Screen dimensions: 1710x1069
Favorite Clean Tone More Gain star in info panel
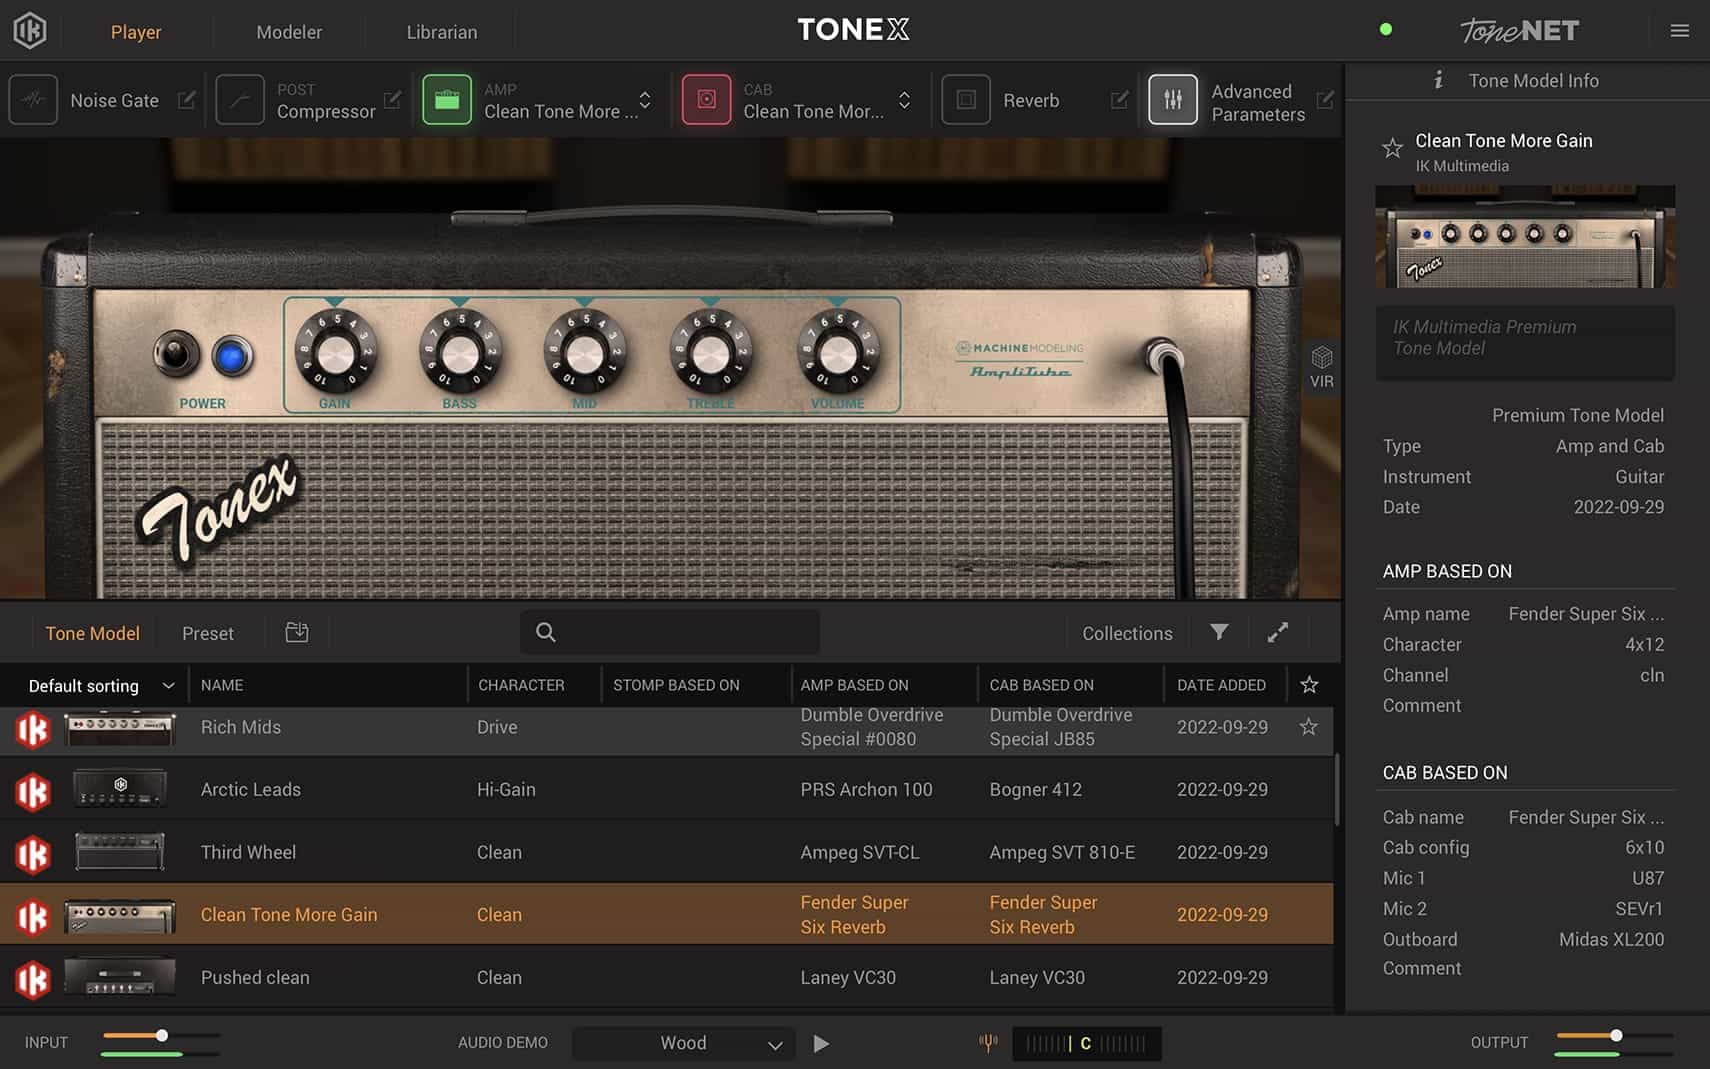[x=1392, y=149]
